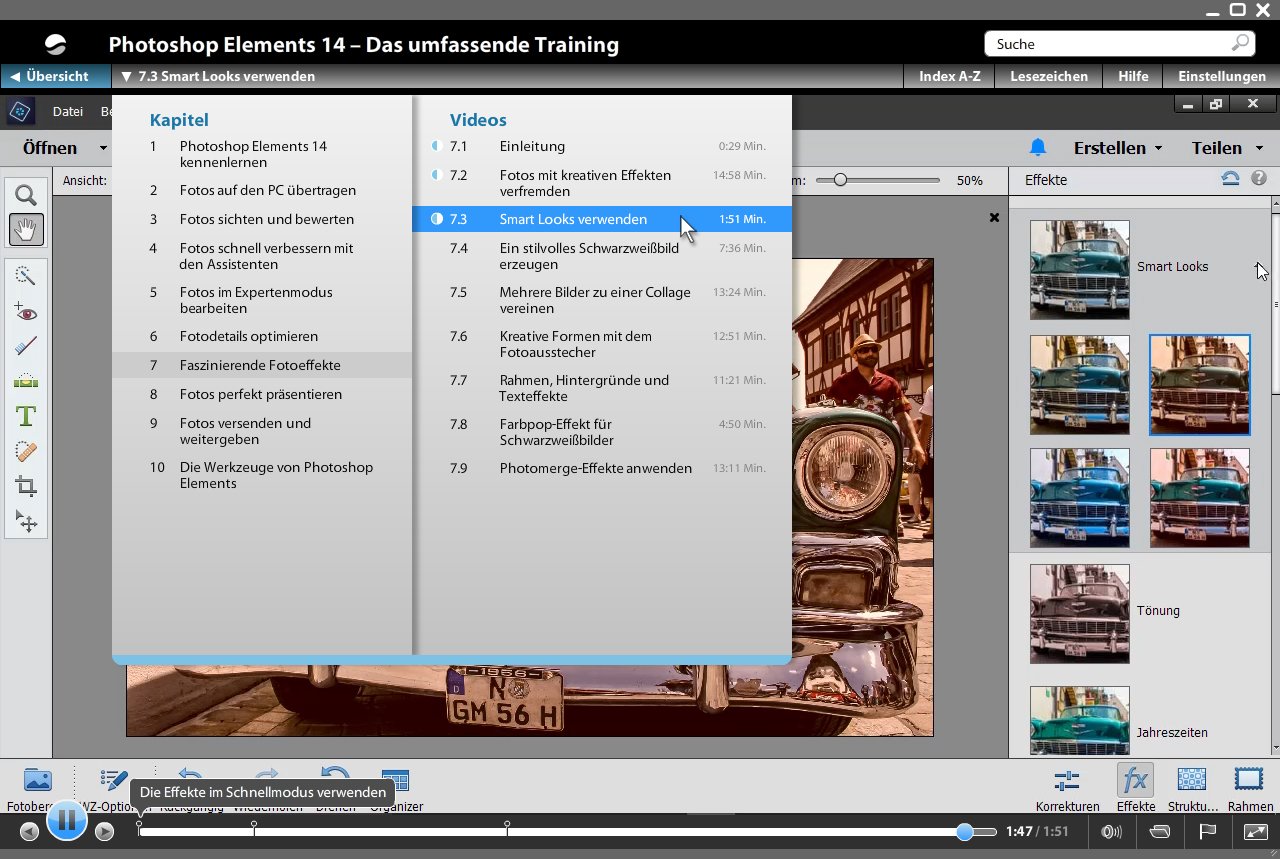Select the Hand tool
Screen dimensions: 1280x859
(26, 229)
